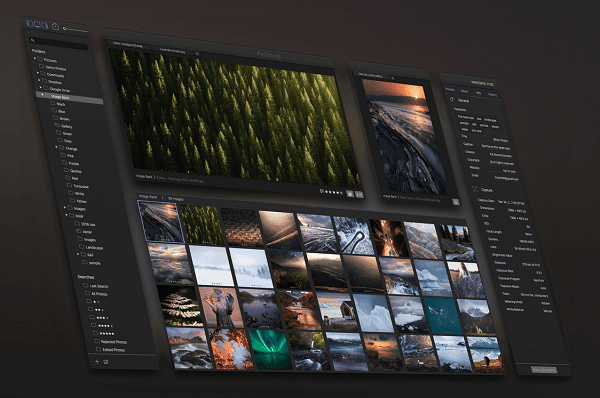
Task: Switch to the Details tab in right panel
Action: click(450, 90)
